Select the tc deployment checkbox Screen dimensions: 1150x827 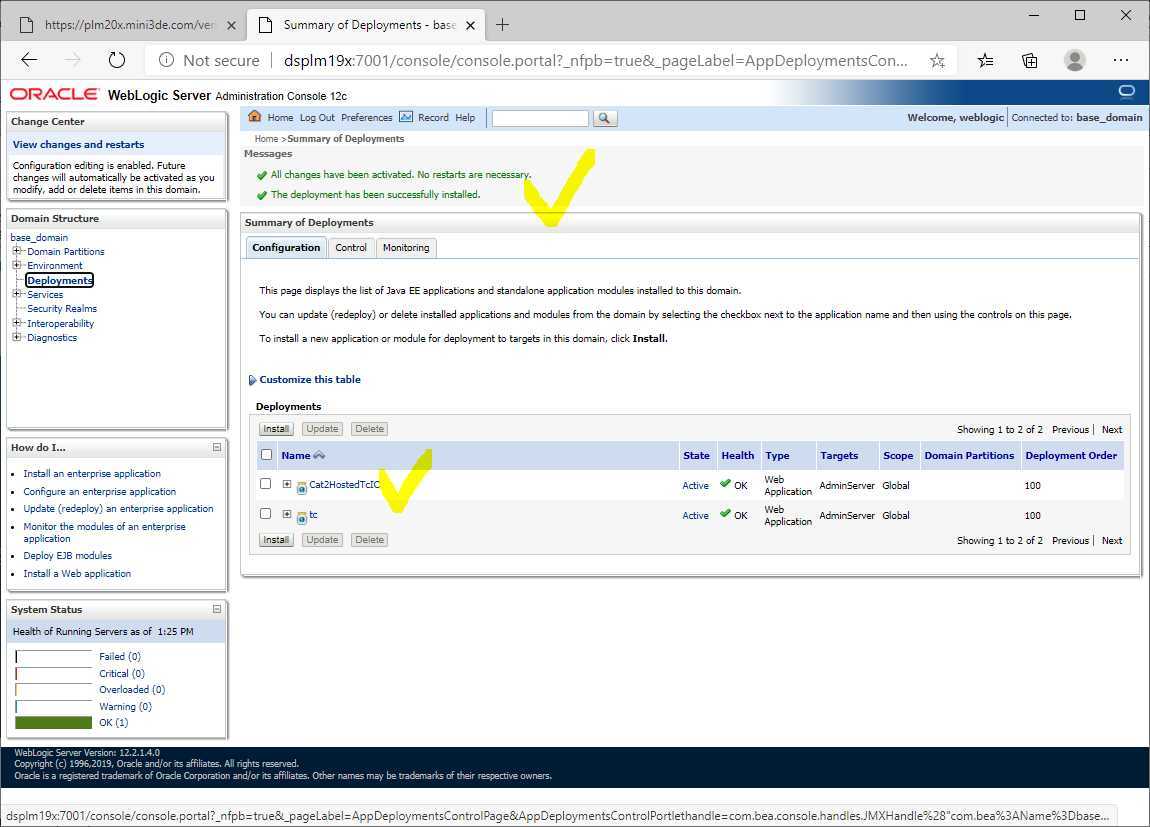pyautogui.click(x=266, y=514)
